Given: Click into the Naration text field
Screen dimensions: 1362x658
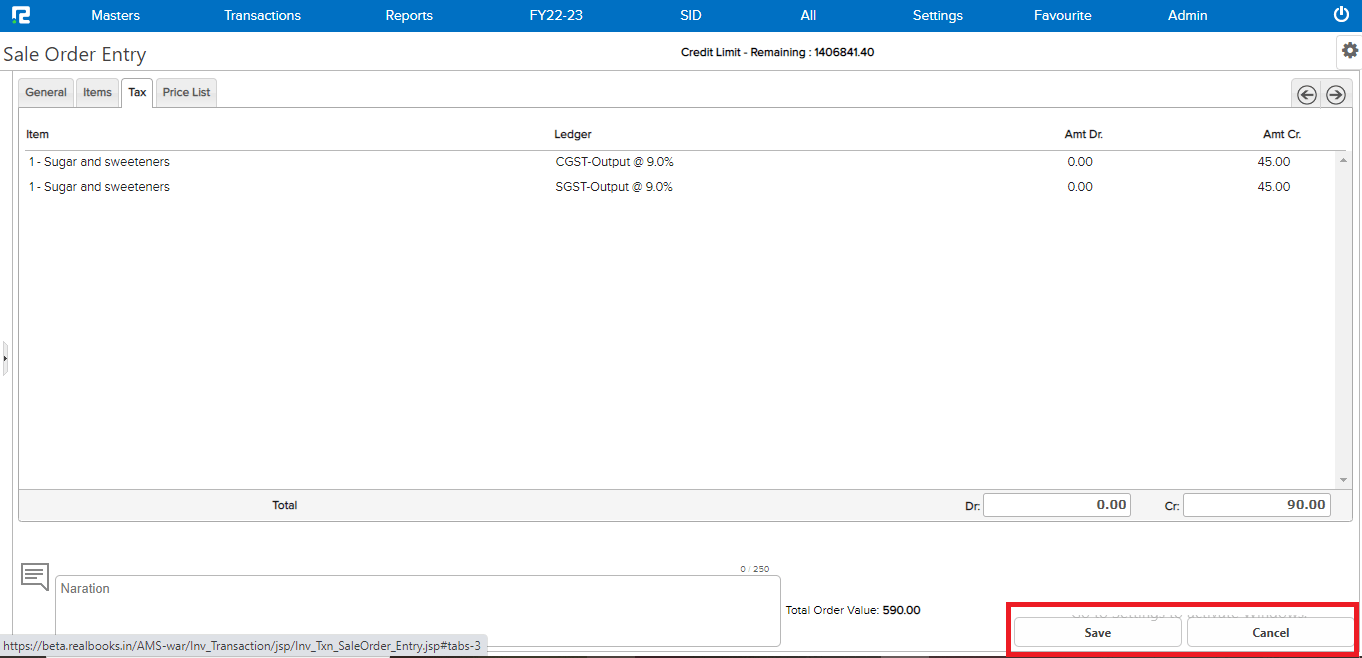Looking at the screenshot, I should [417, 610].
